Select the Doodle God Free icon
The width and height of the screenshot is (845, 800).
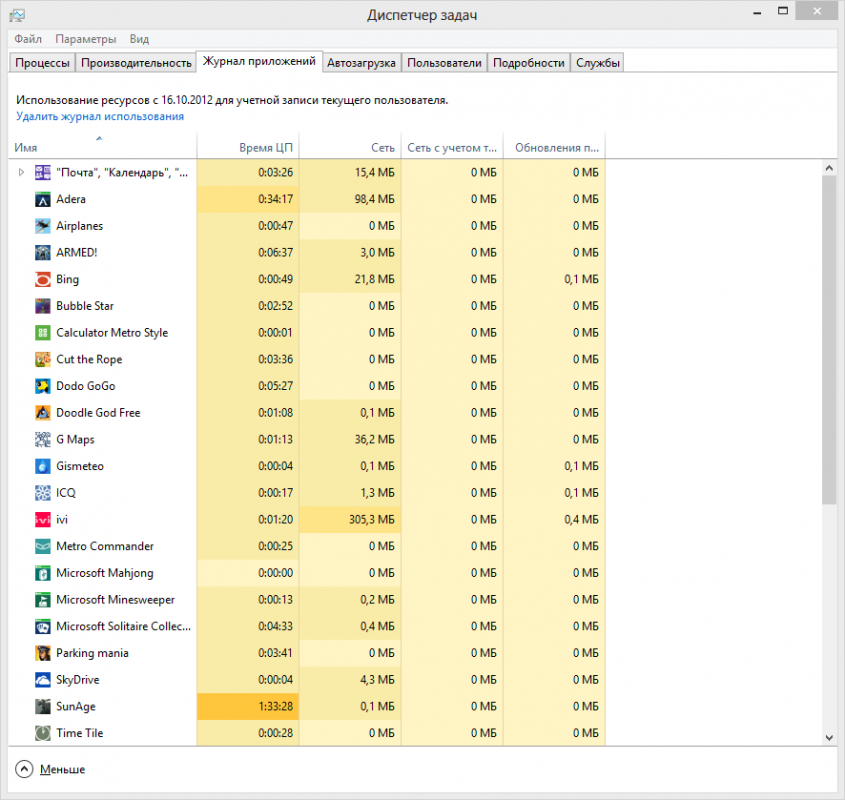point(43,413)
